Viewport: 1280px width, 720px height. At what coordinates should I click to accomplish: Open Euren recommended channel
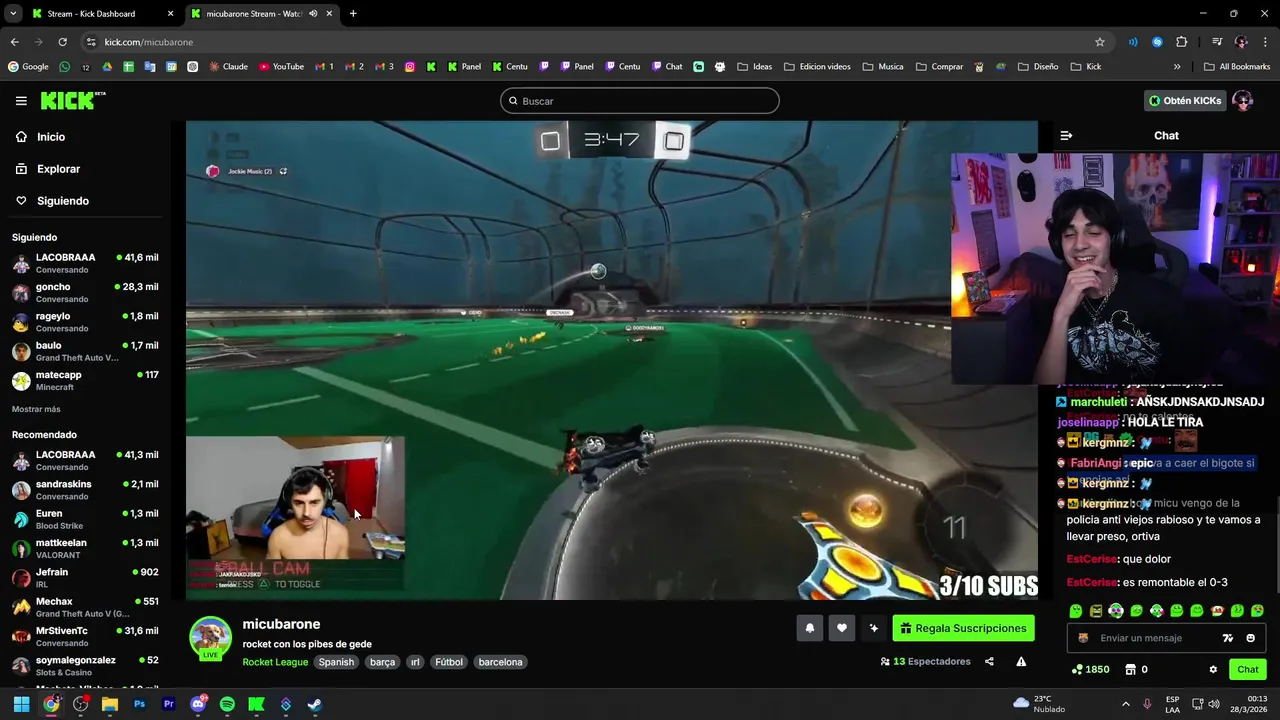87,519
